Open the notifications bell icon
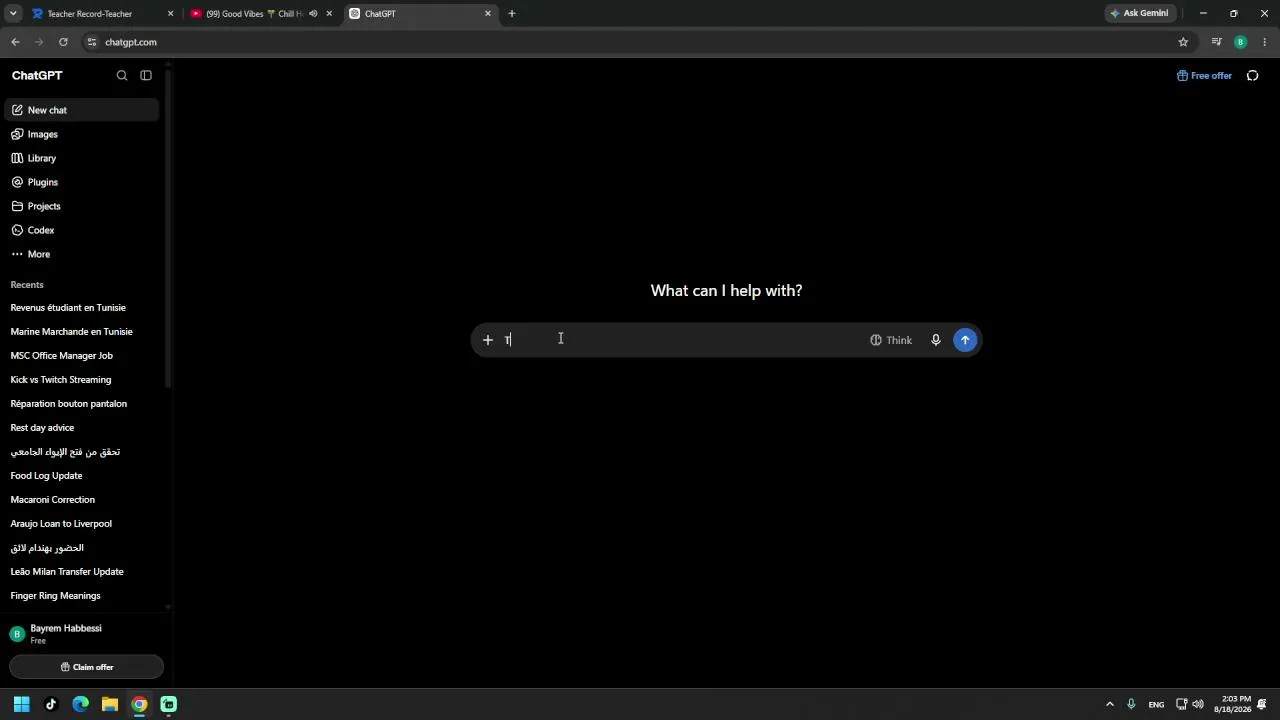The width and height of the screenshot is (1280, 720). coord(1262,704)
